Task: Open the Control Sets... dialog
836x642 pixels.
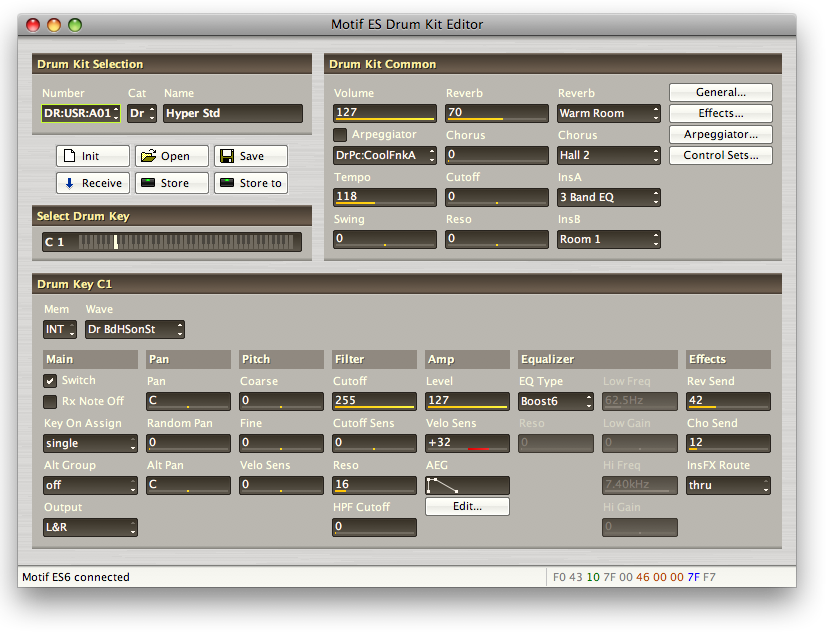Action: coord(720,155)
